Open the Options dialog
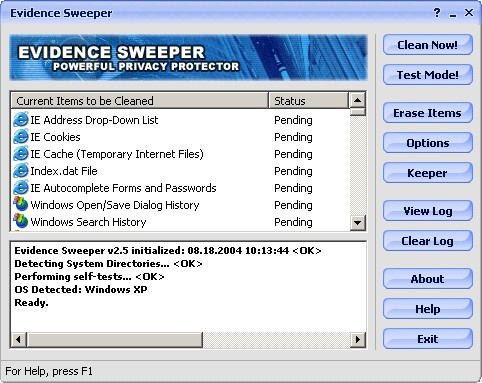The image size is (482, 383). (x=428, y=143)
